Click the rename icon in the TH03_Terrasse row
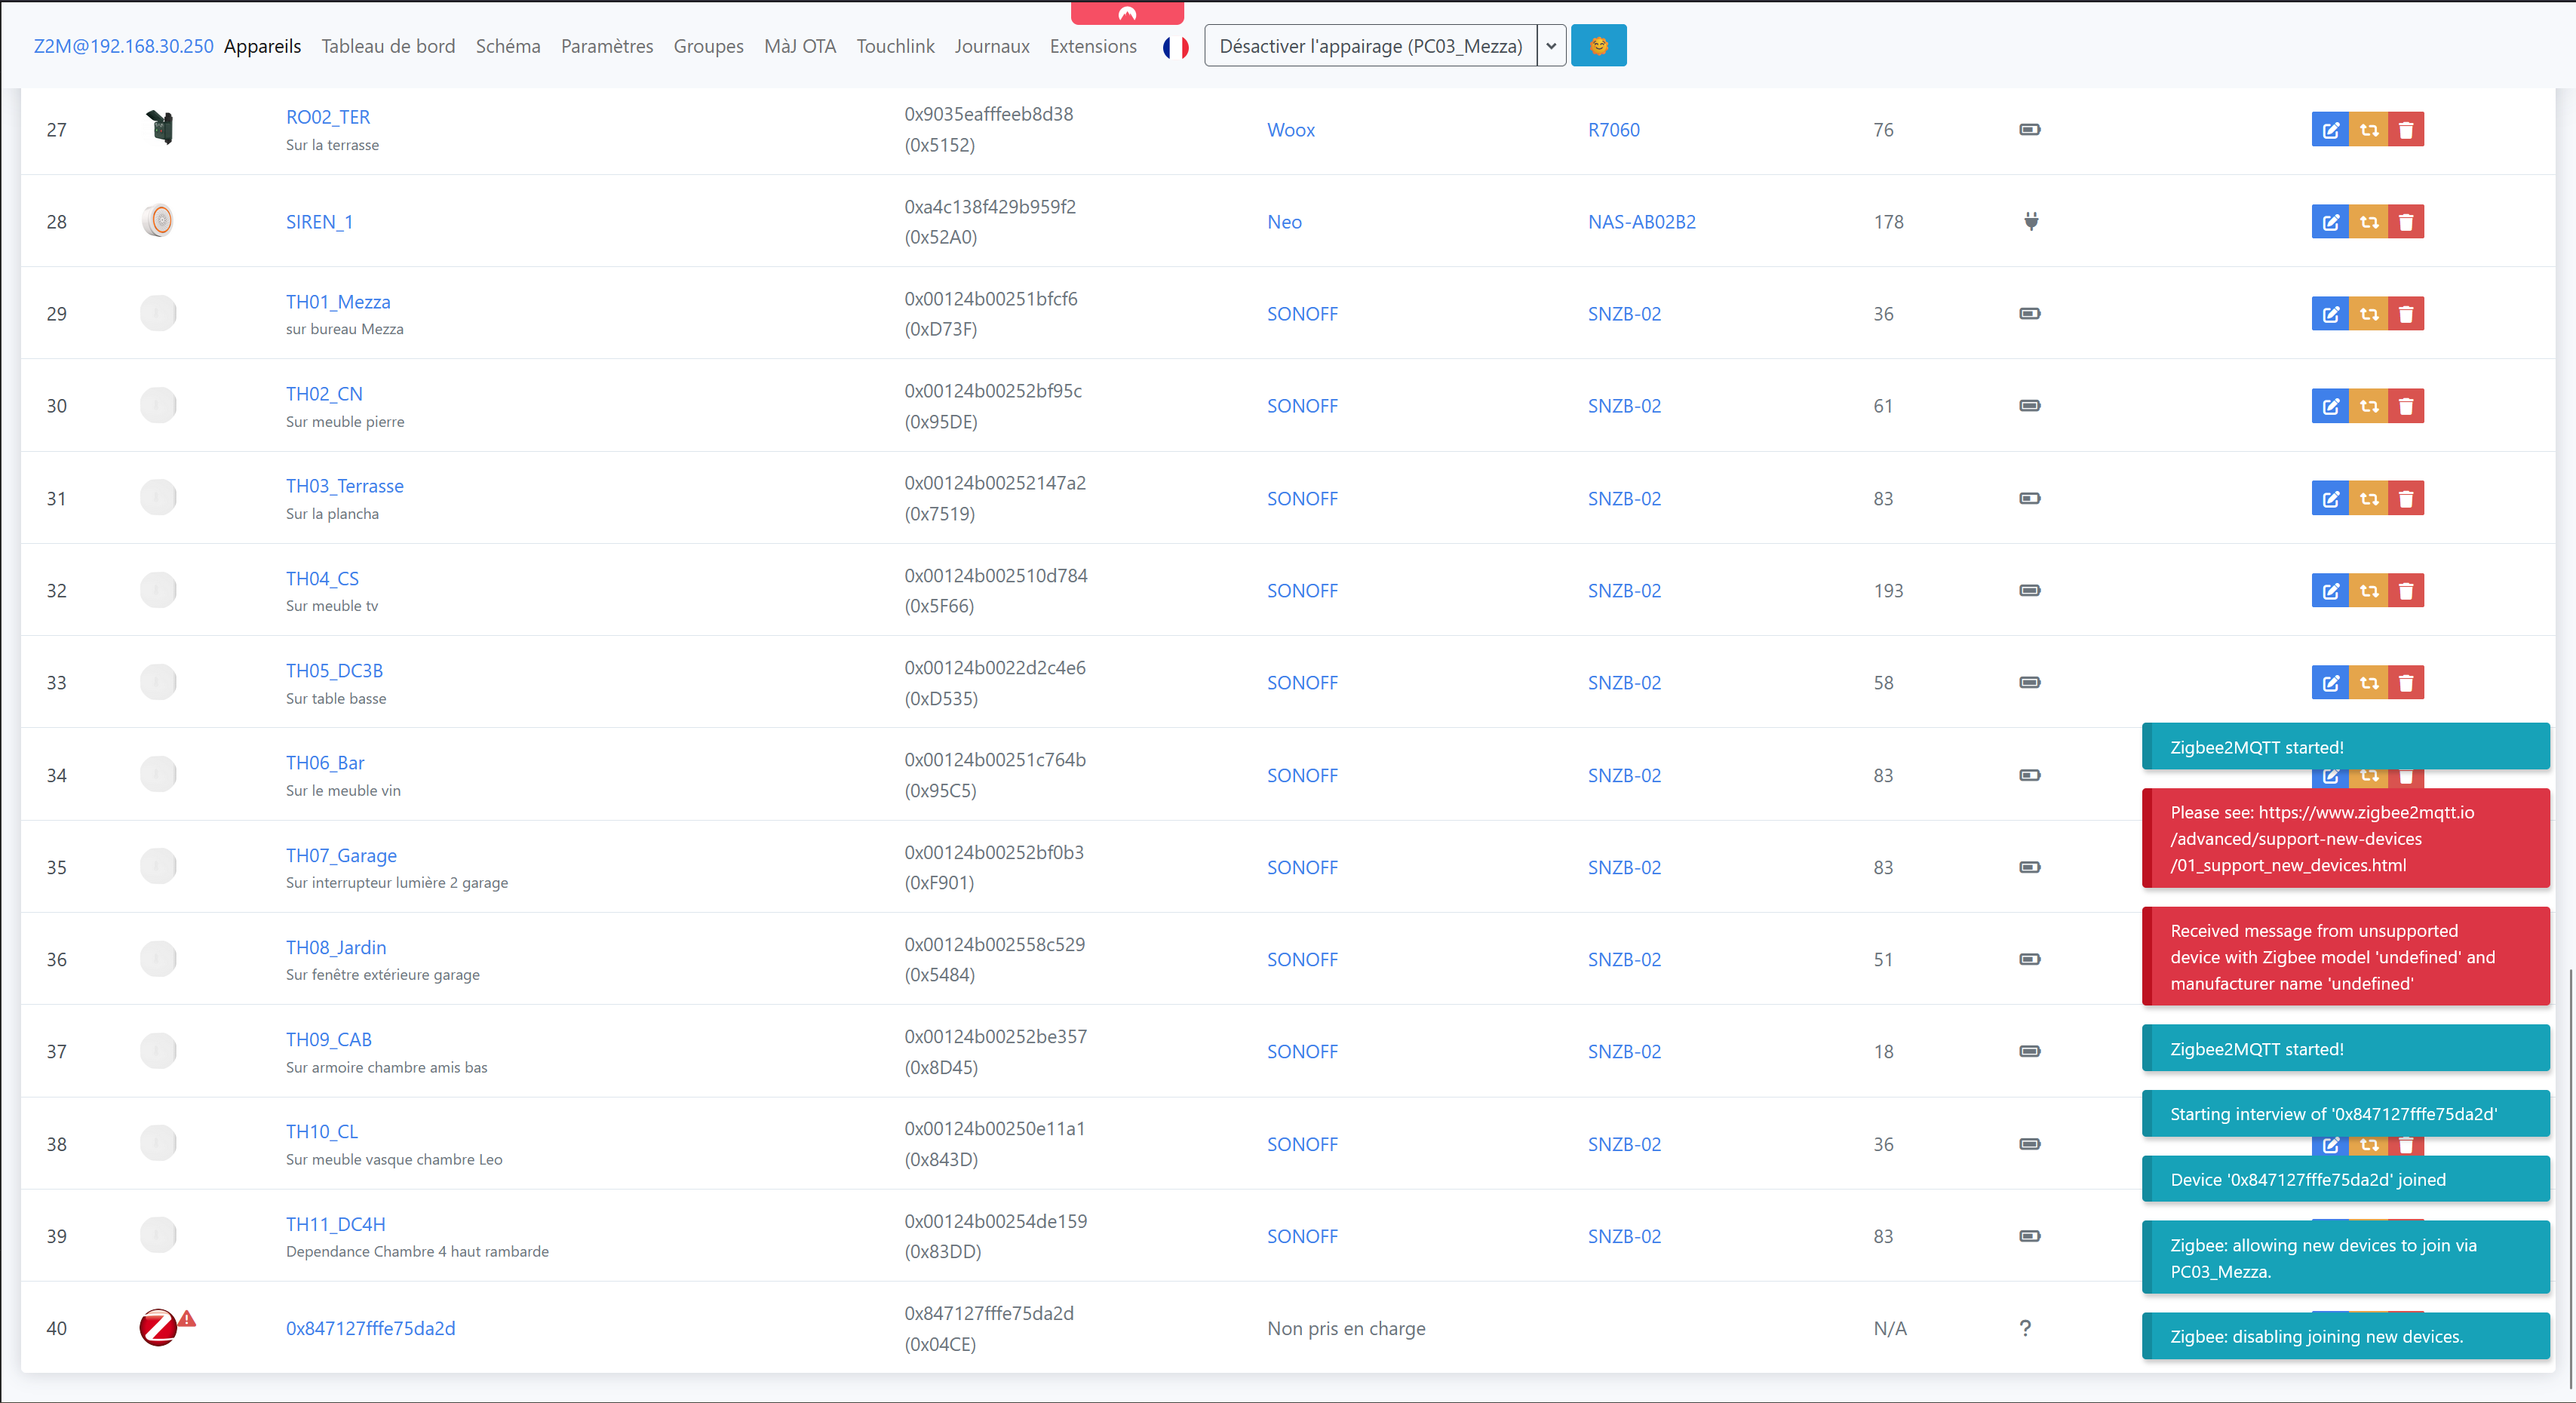The image size is (2576, 1403). pos(2330,498)
